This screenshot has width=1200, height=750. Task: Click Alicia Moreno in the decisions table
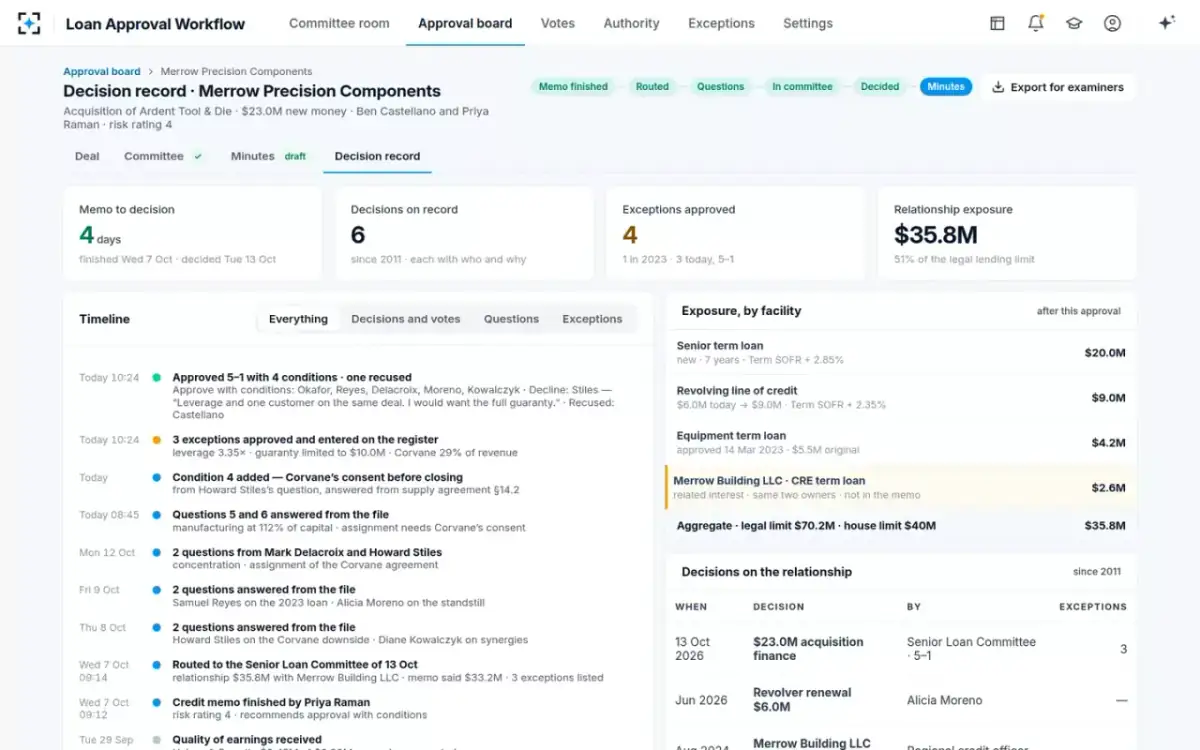944,700
